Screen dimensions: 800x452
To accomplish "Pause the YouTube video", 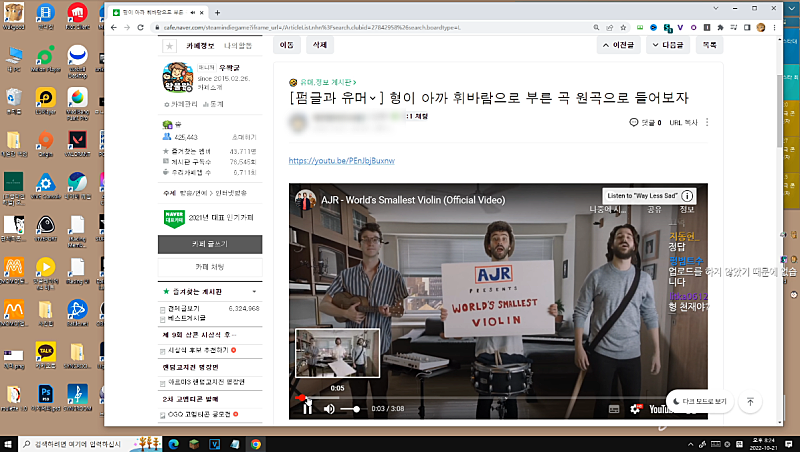I will pos(308,409).
